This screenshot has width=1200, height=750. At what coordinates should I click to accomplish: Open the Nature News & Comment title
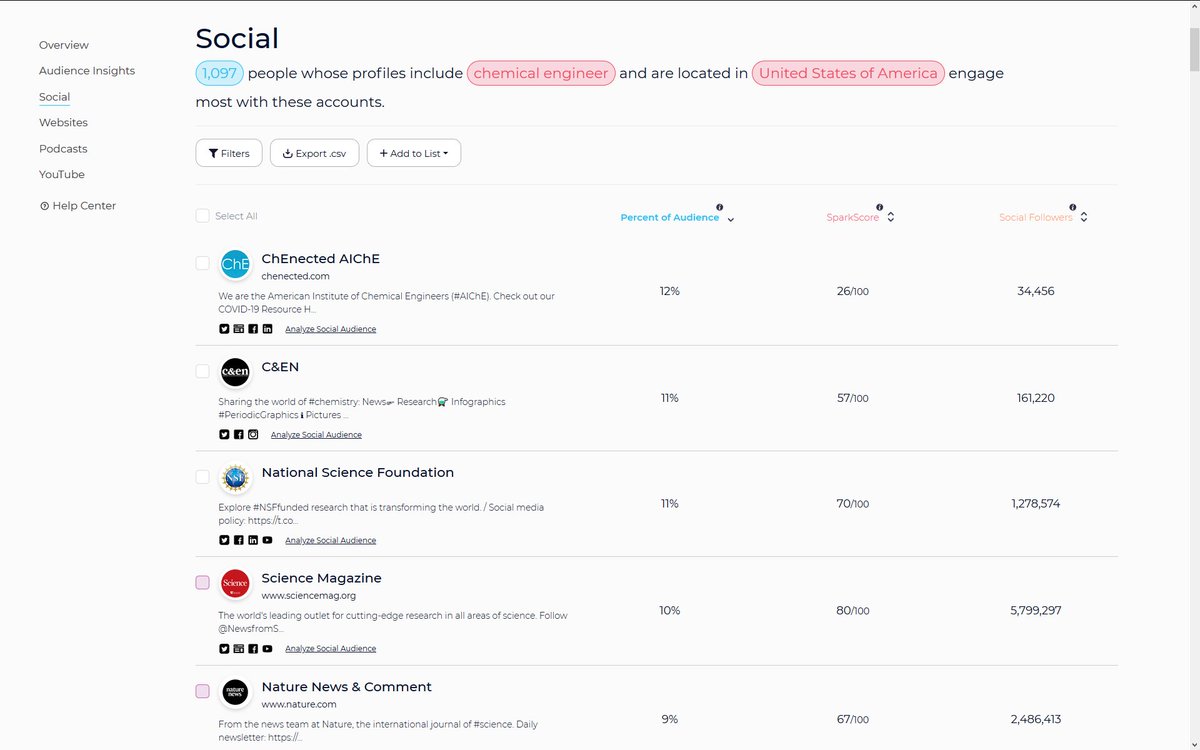tap(346, 687)
